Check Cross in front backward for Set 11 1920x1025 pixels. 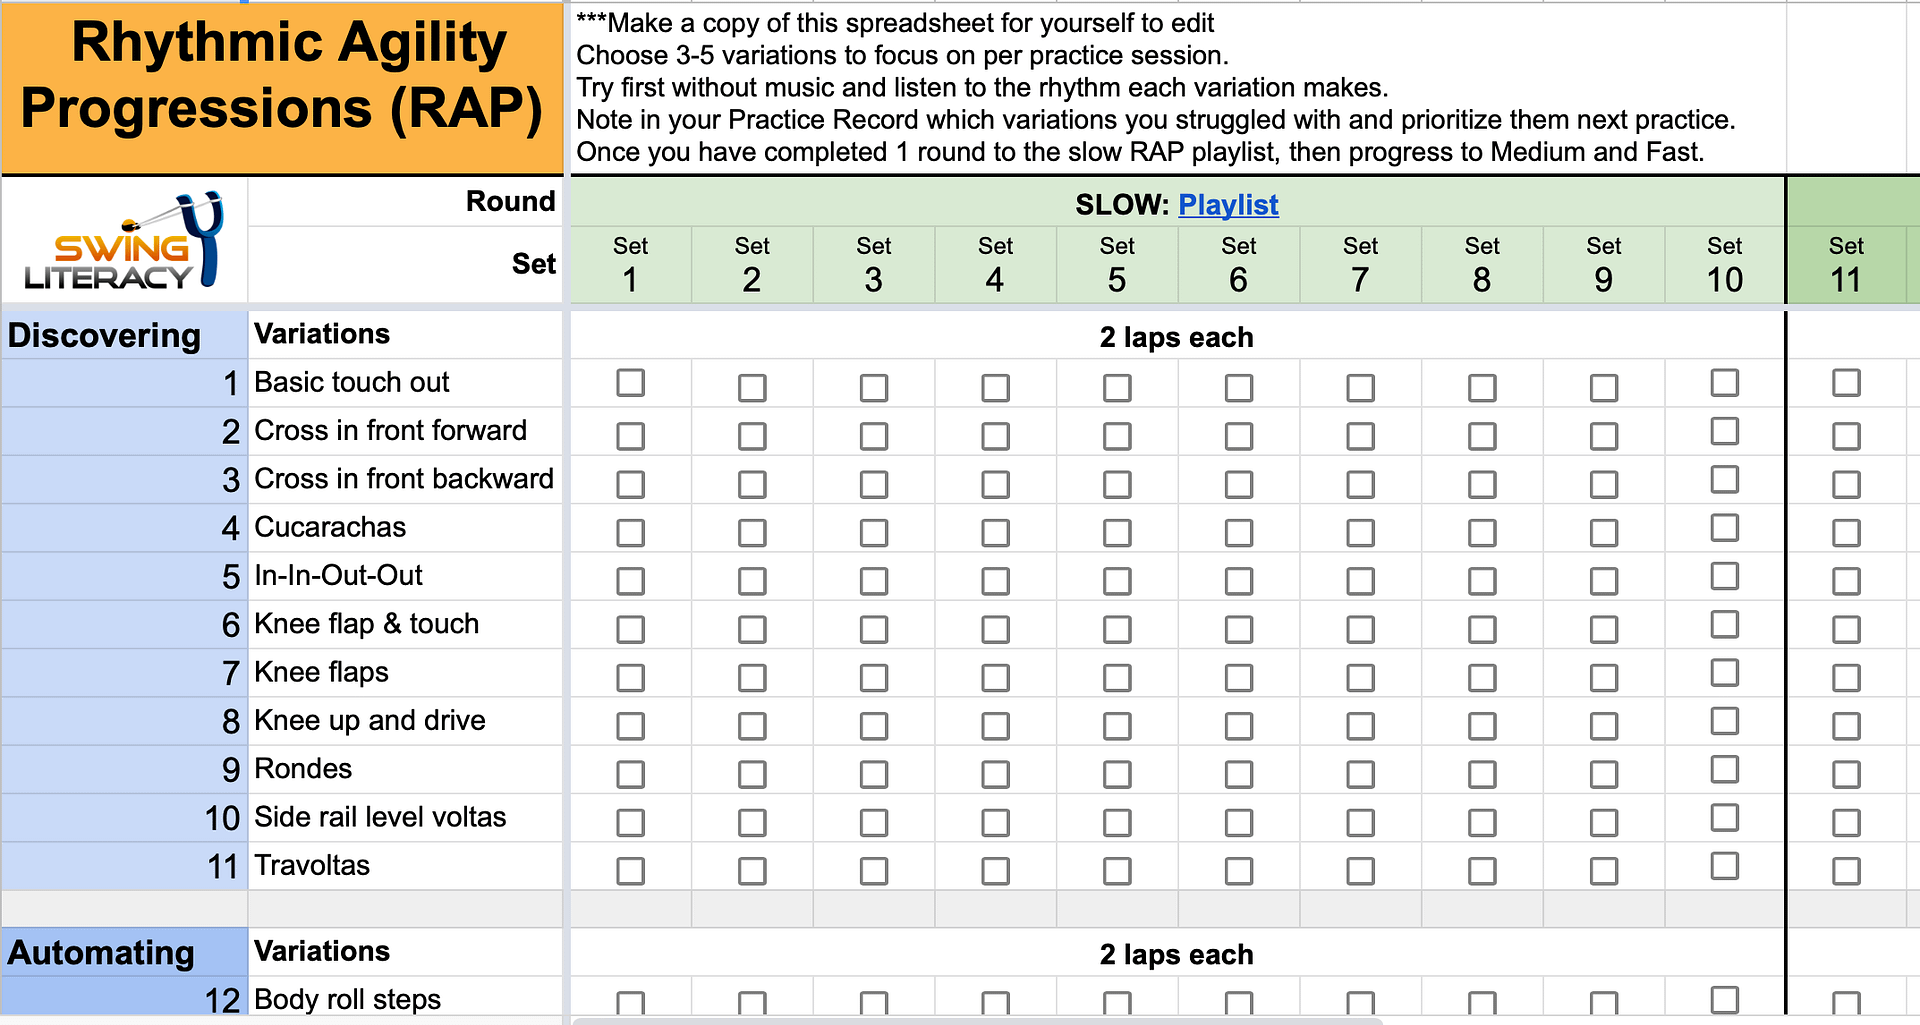point(1846,482)
